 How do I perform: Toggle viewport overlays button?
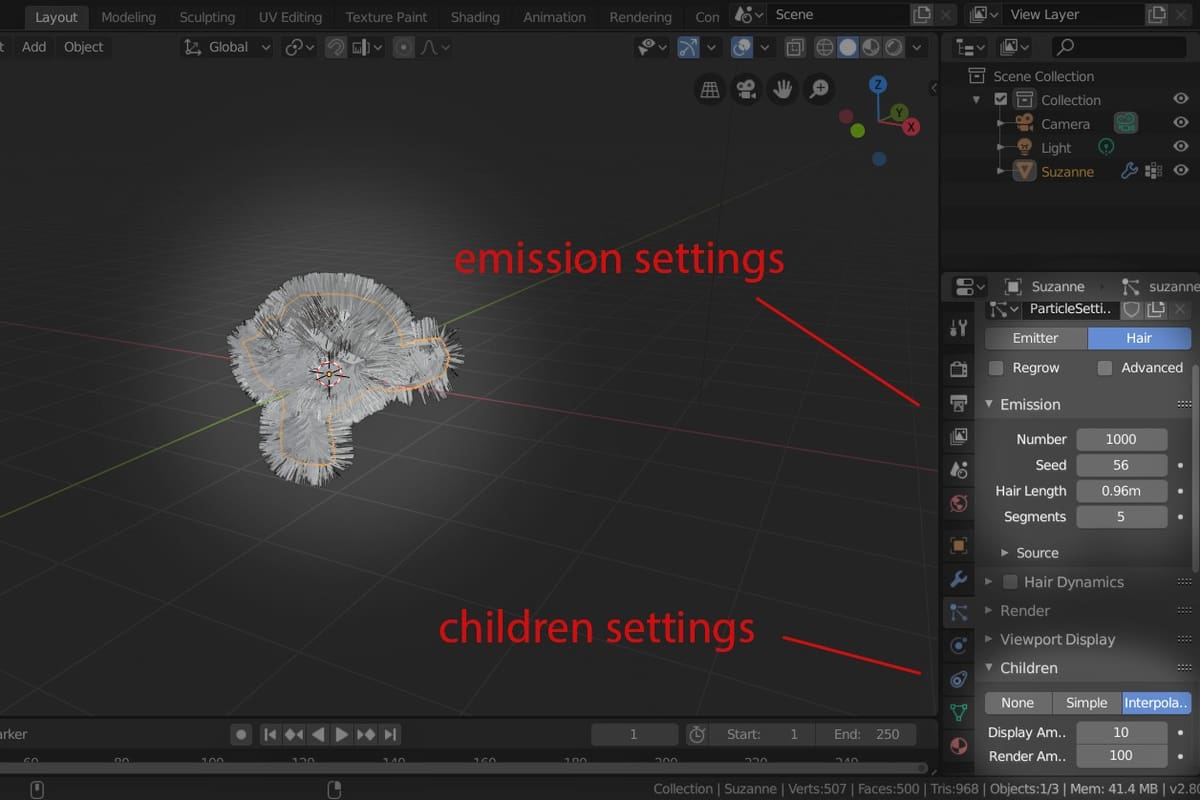[742, 47]
